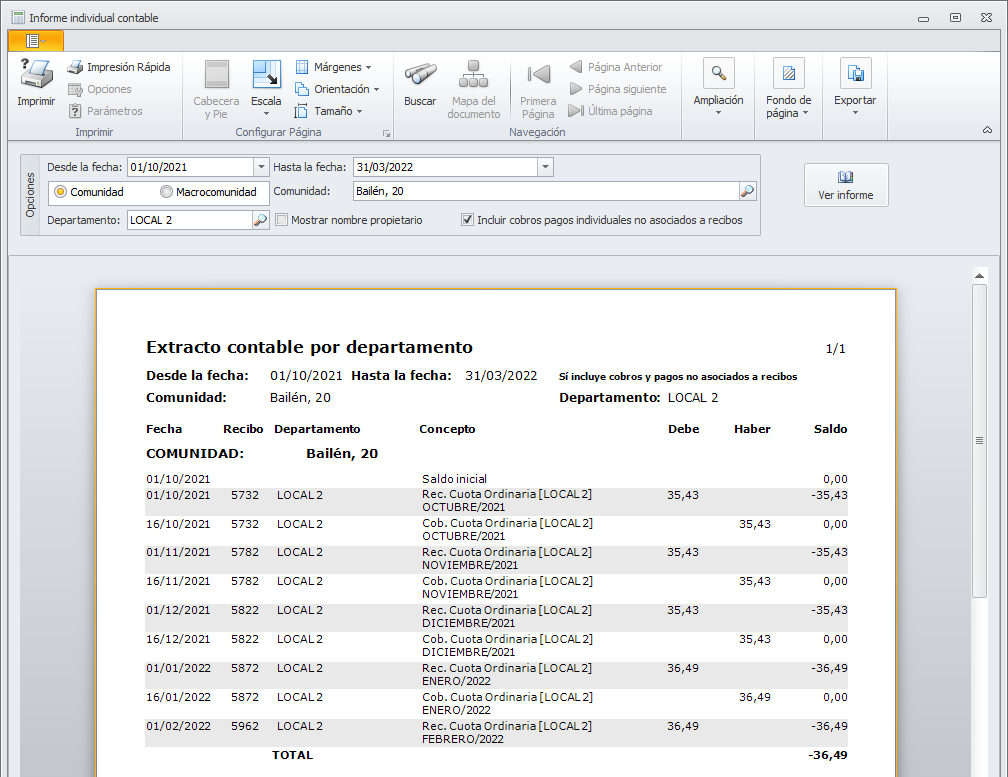Screen dimensions: 1008x777
Task: Click the Ver informe button
Action: (846, 185)
